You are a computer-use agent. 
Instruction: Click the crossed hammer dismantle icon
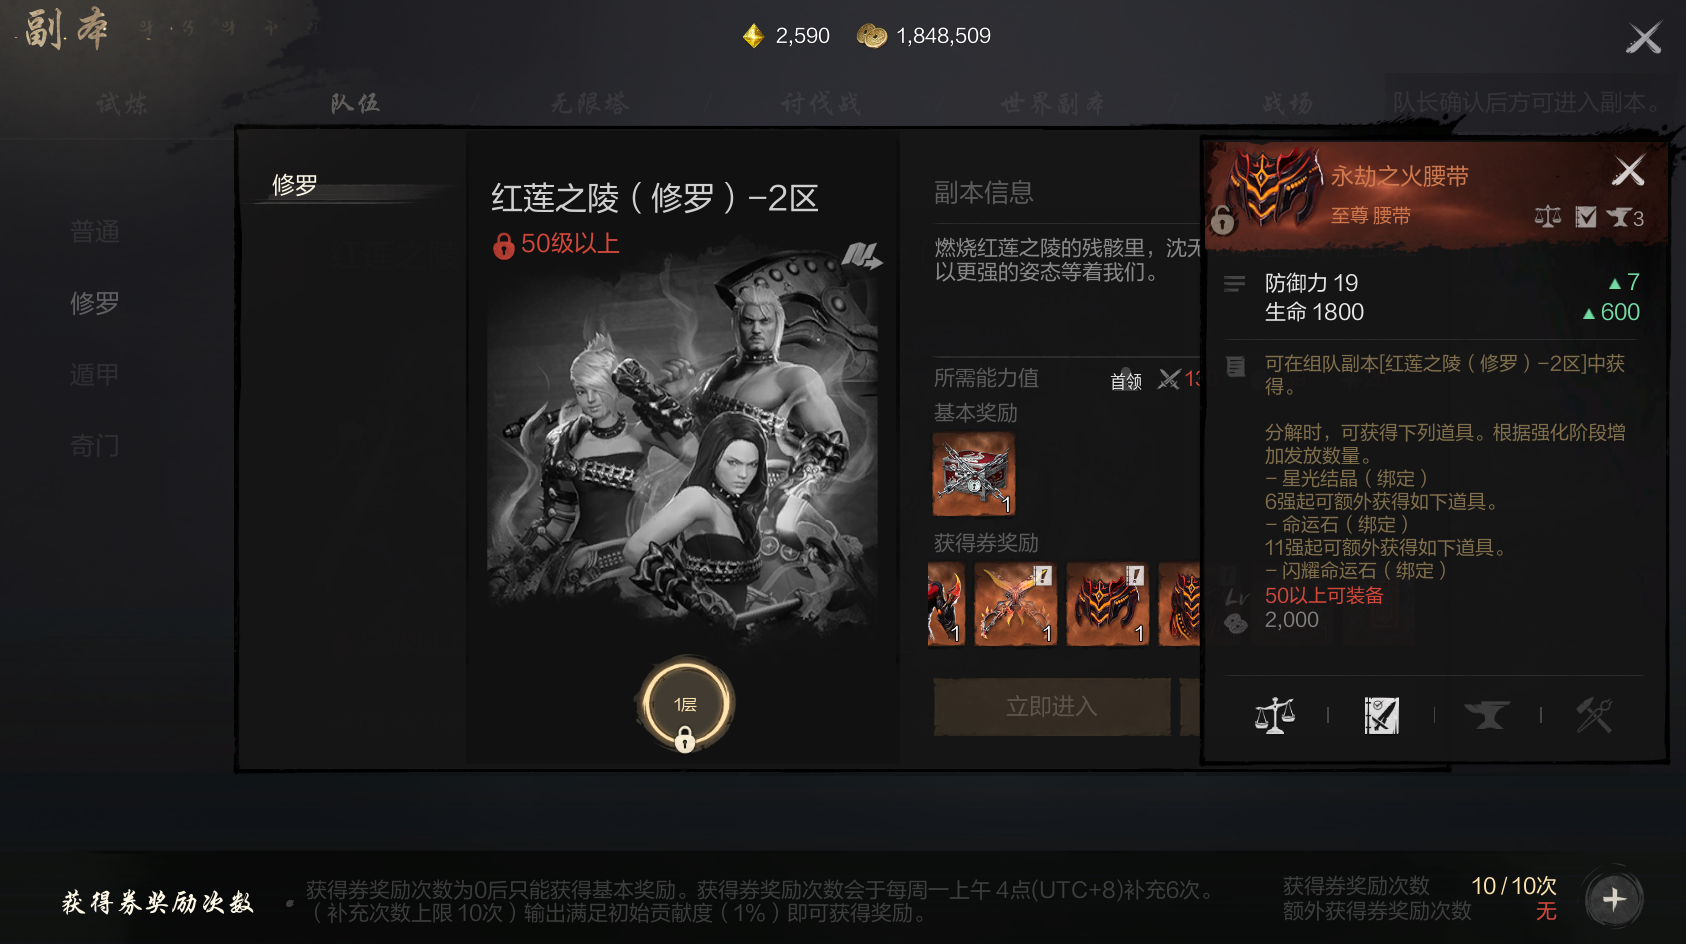point(1594,715)
